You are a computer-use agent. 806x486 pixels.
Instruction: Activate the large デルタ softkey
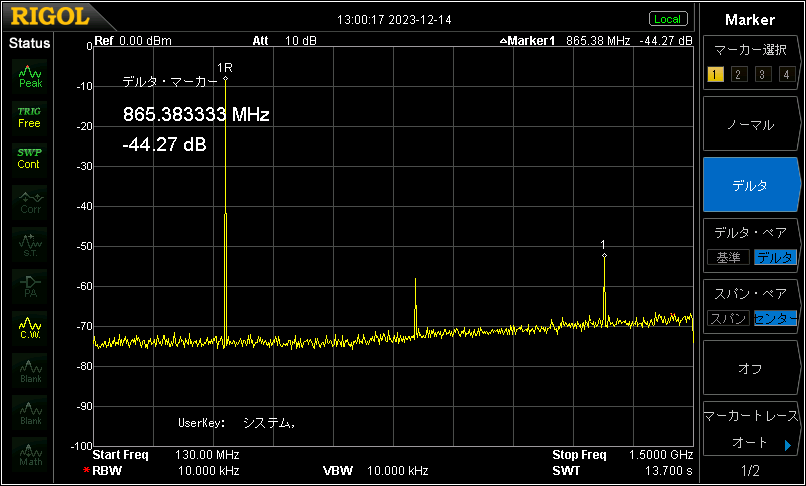pos(751,185)
